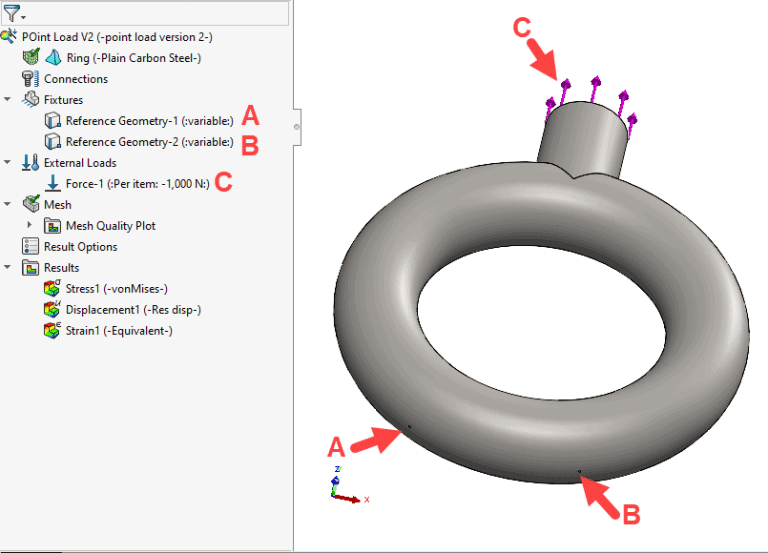
Task: Open the Stress1 vonMises plot icon
Action: [52, 289]
